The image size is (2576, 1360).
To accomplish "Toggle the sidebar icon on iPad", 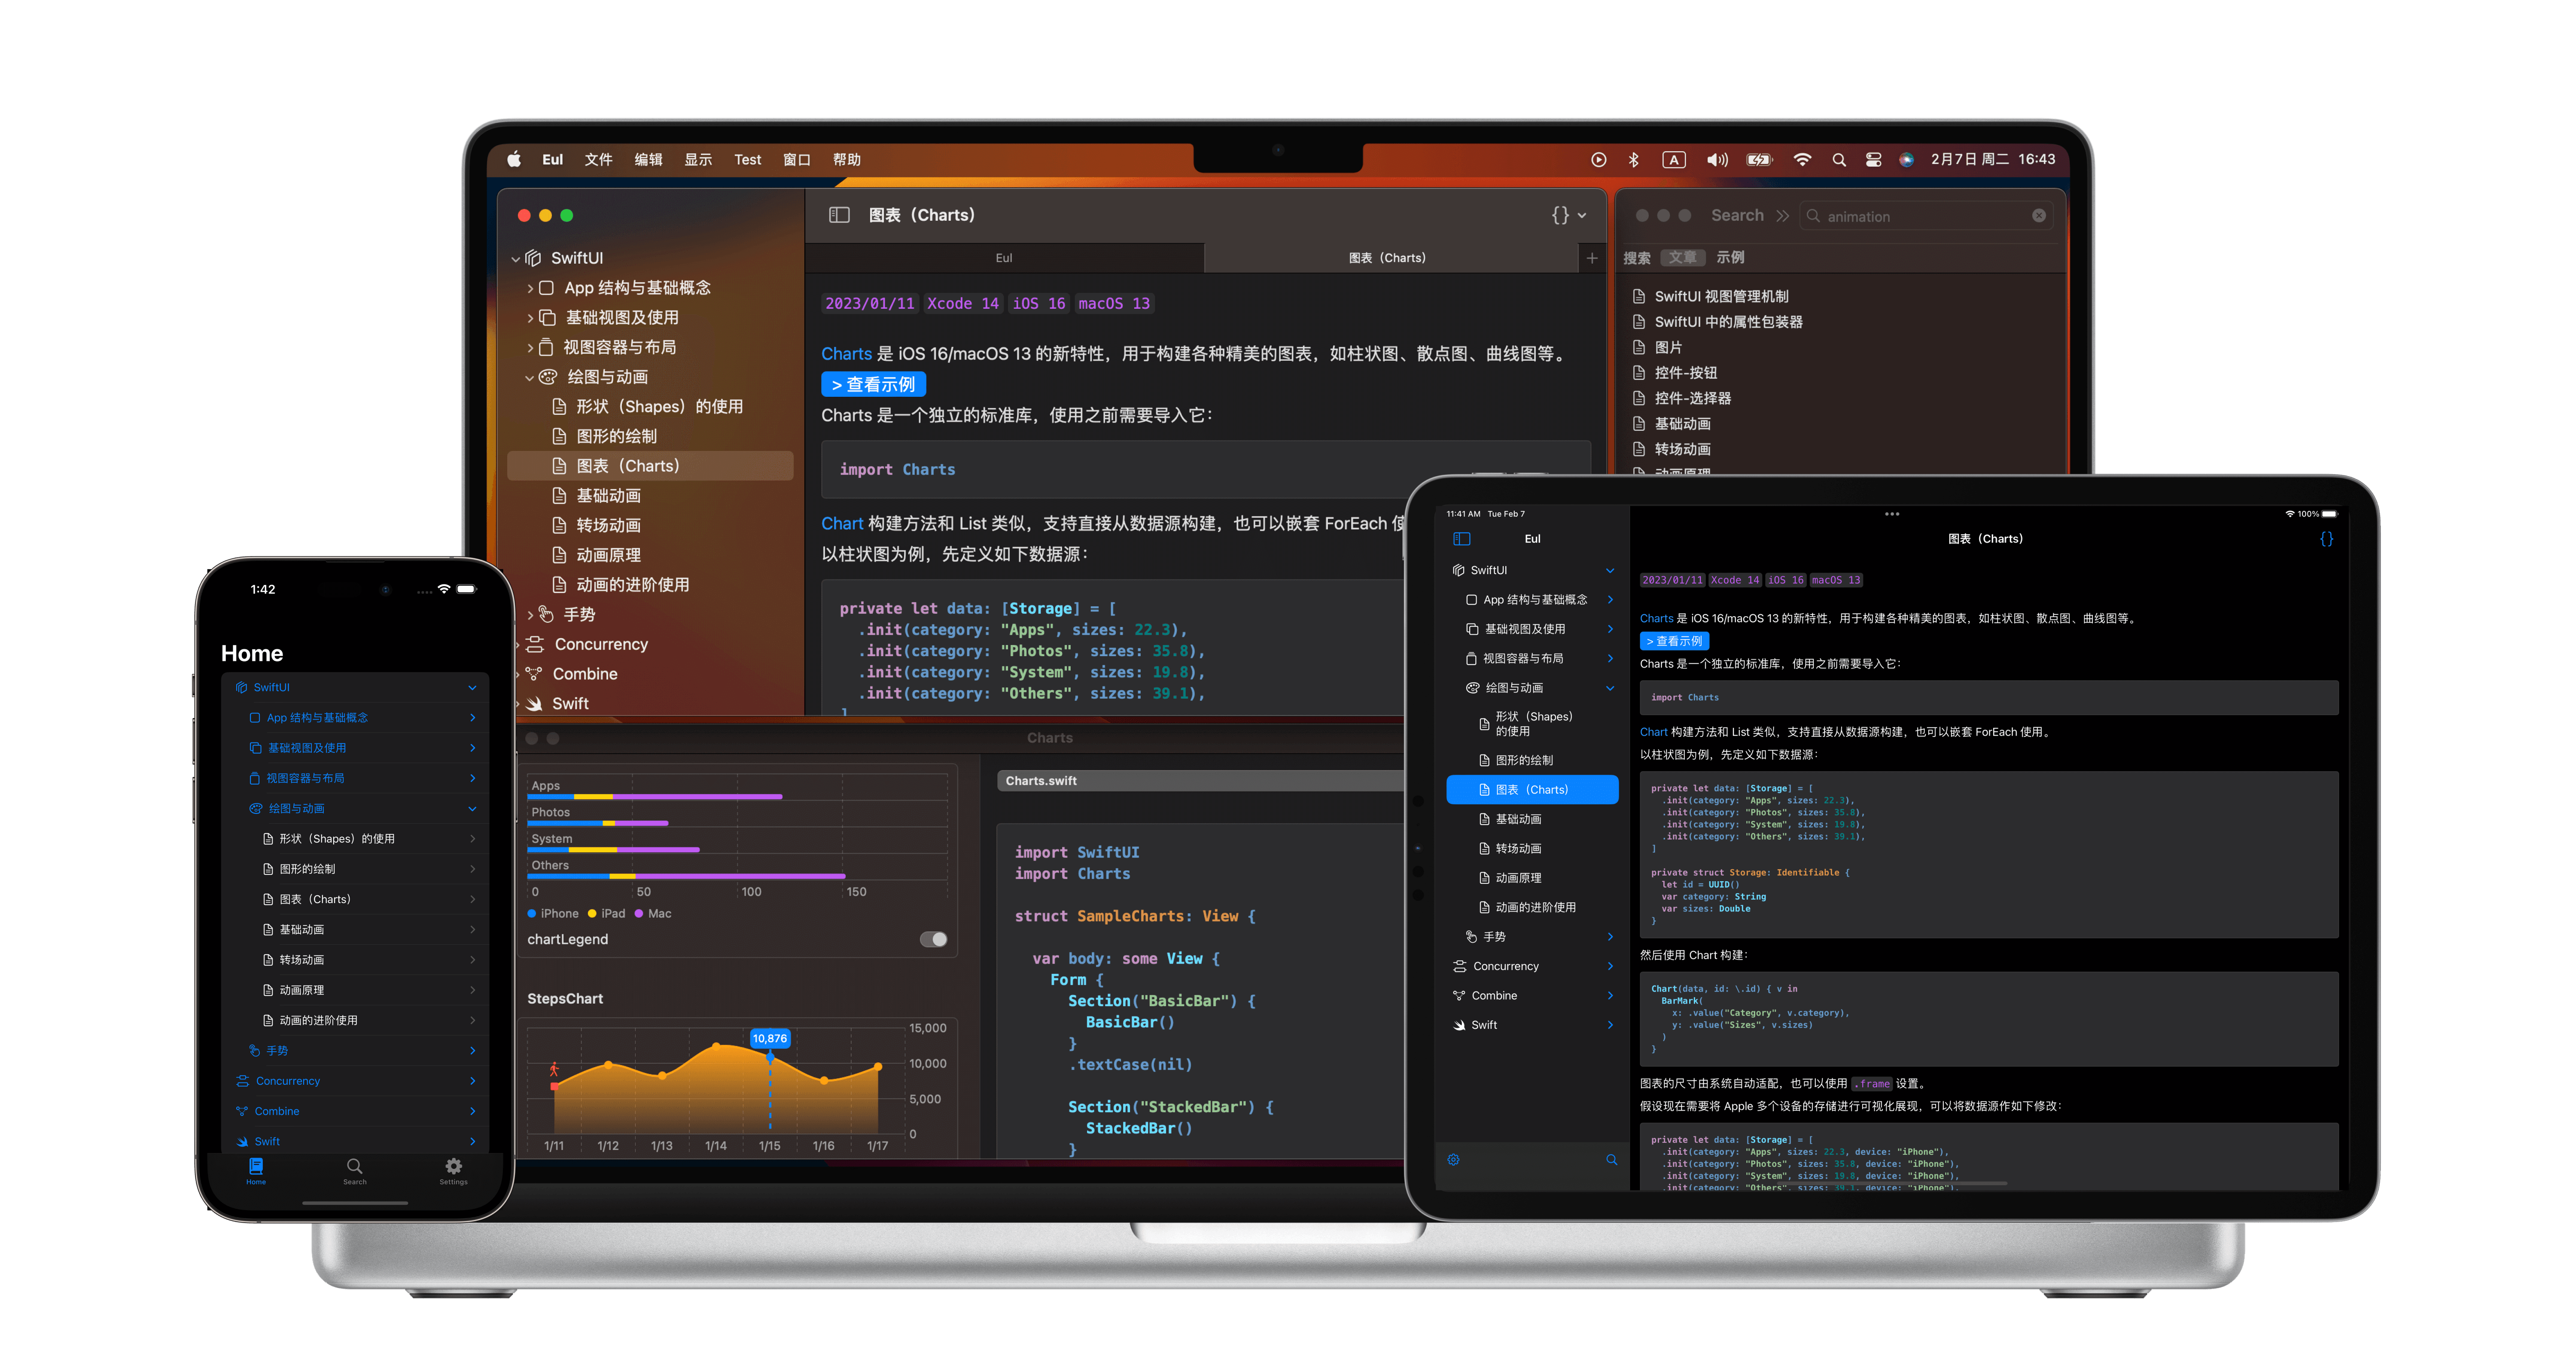I will coord(1461,539).
